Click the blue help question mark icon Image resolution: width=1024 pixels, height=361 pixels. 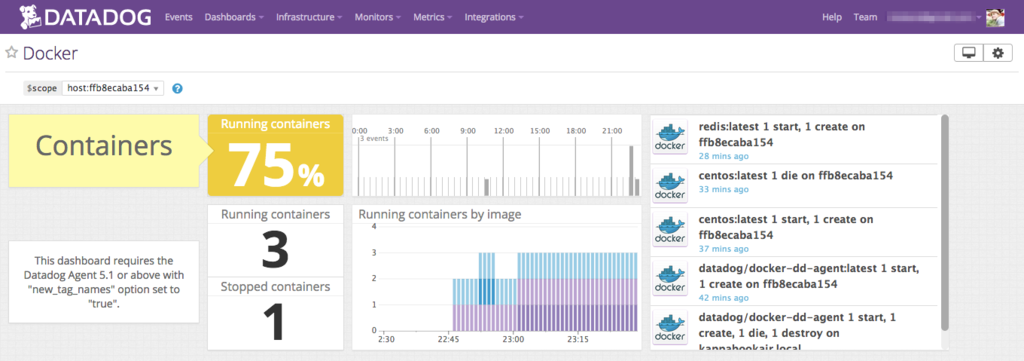tap(177, 88)
